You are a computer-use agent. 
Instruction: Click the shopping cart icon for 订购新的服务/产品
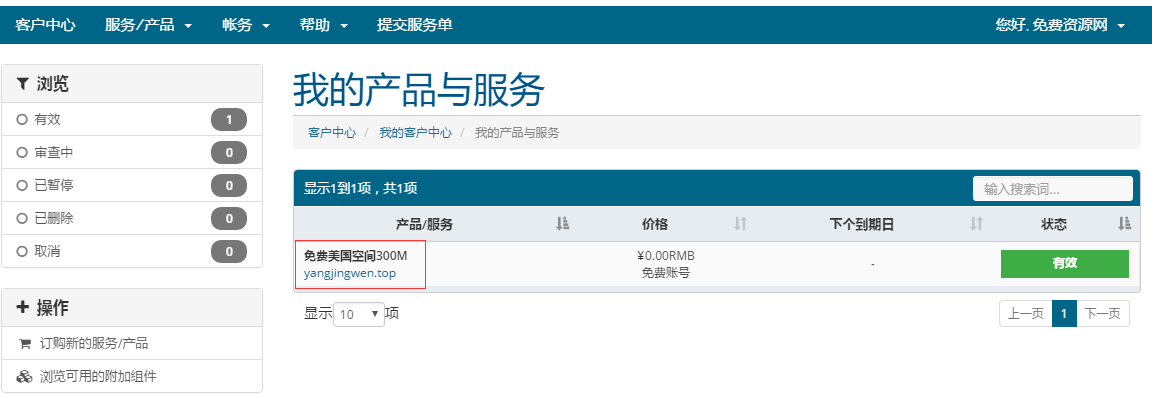pyautogui.click(x=24, y=343)
